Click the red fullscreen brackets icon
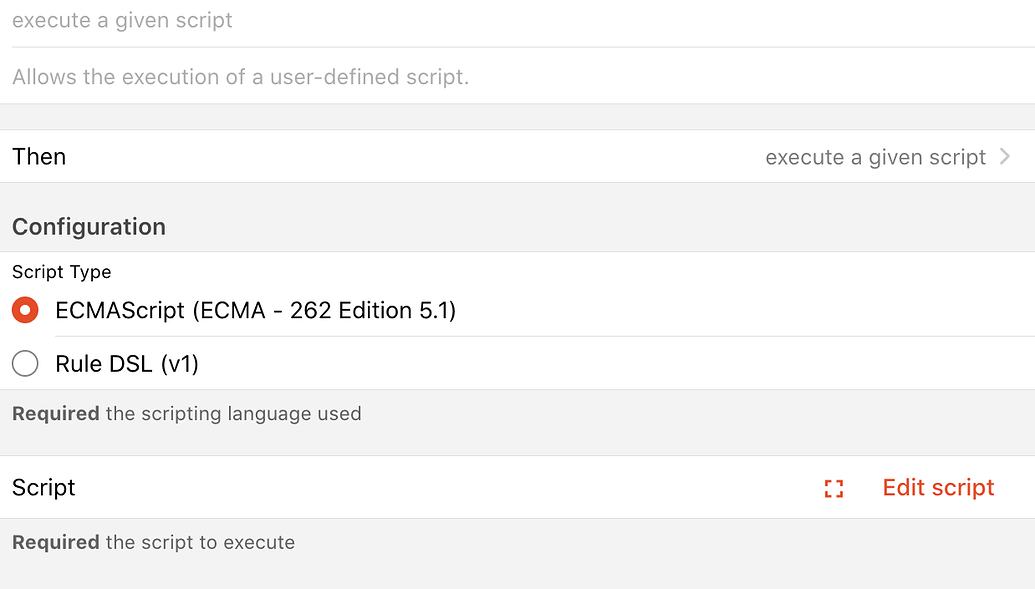Viewport: 1035px width, 589px height. click(834, 488)
